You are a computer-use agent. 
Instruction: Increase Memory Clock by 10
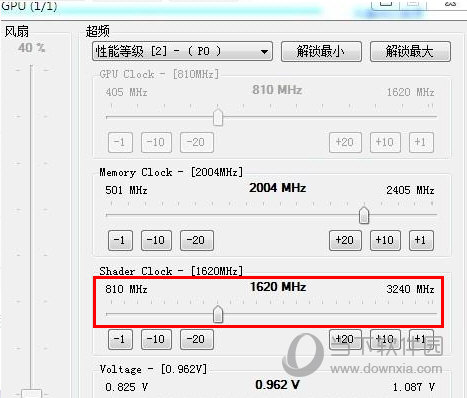(385, 240)
